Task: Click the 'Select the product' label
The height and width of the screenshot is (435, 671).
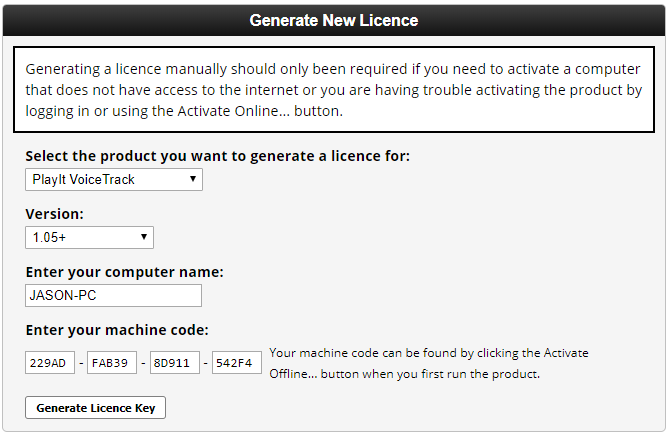Action: click(x=217, y=157)
